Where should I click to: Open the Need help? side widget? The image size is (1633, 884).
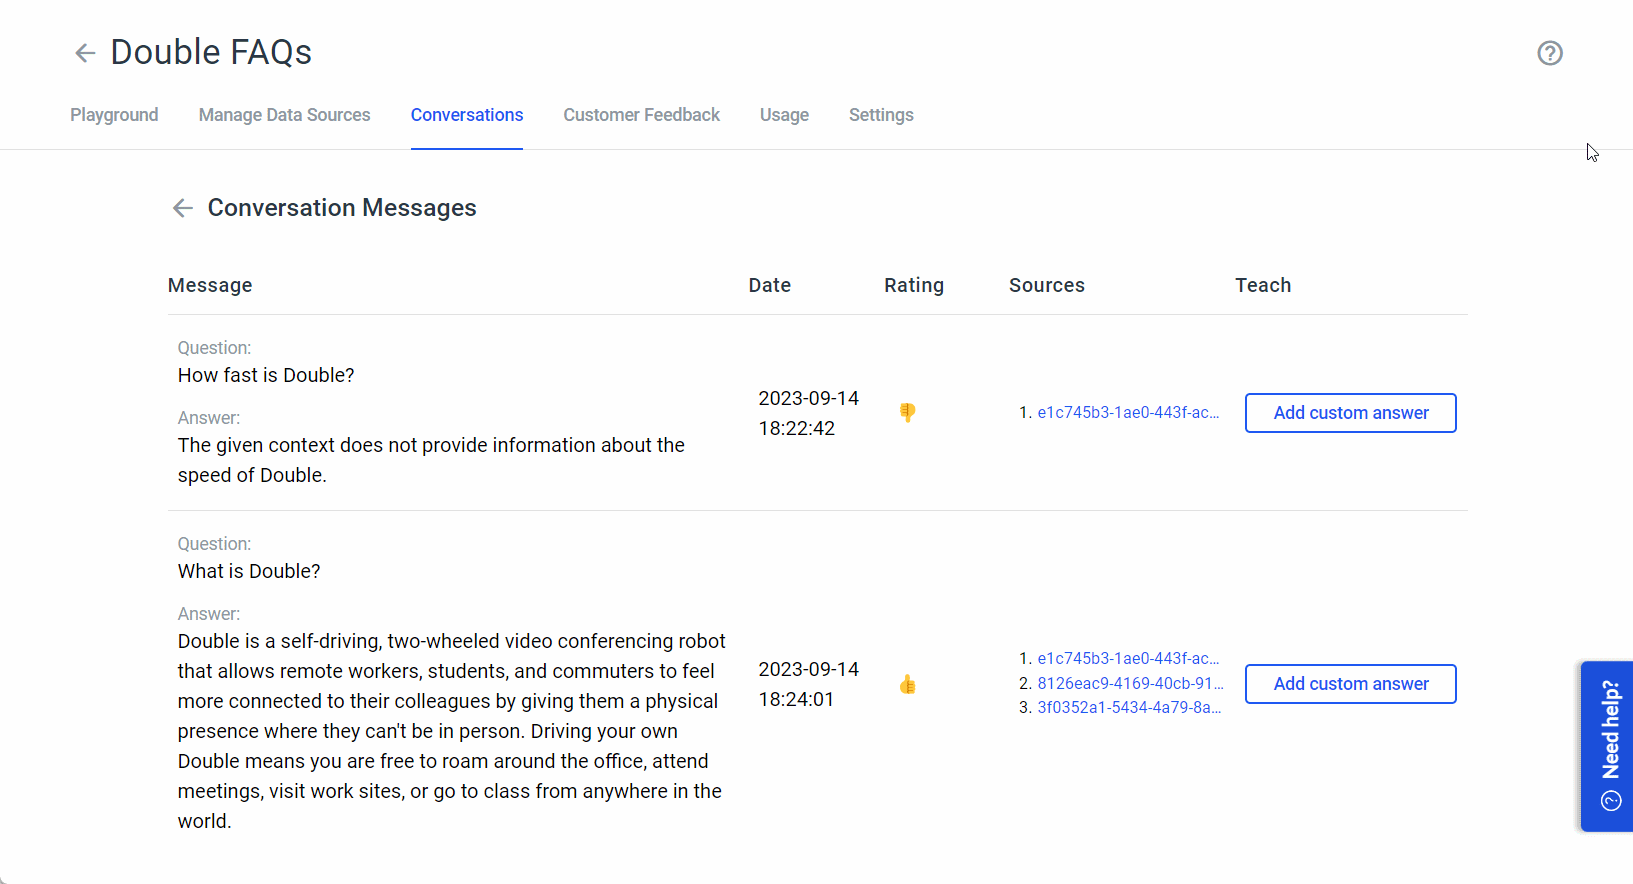tap(1608, 746)
